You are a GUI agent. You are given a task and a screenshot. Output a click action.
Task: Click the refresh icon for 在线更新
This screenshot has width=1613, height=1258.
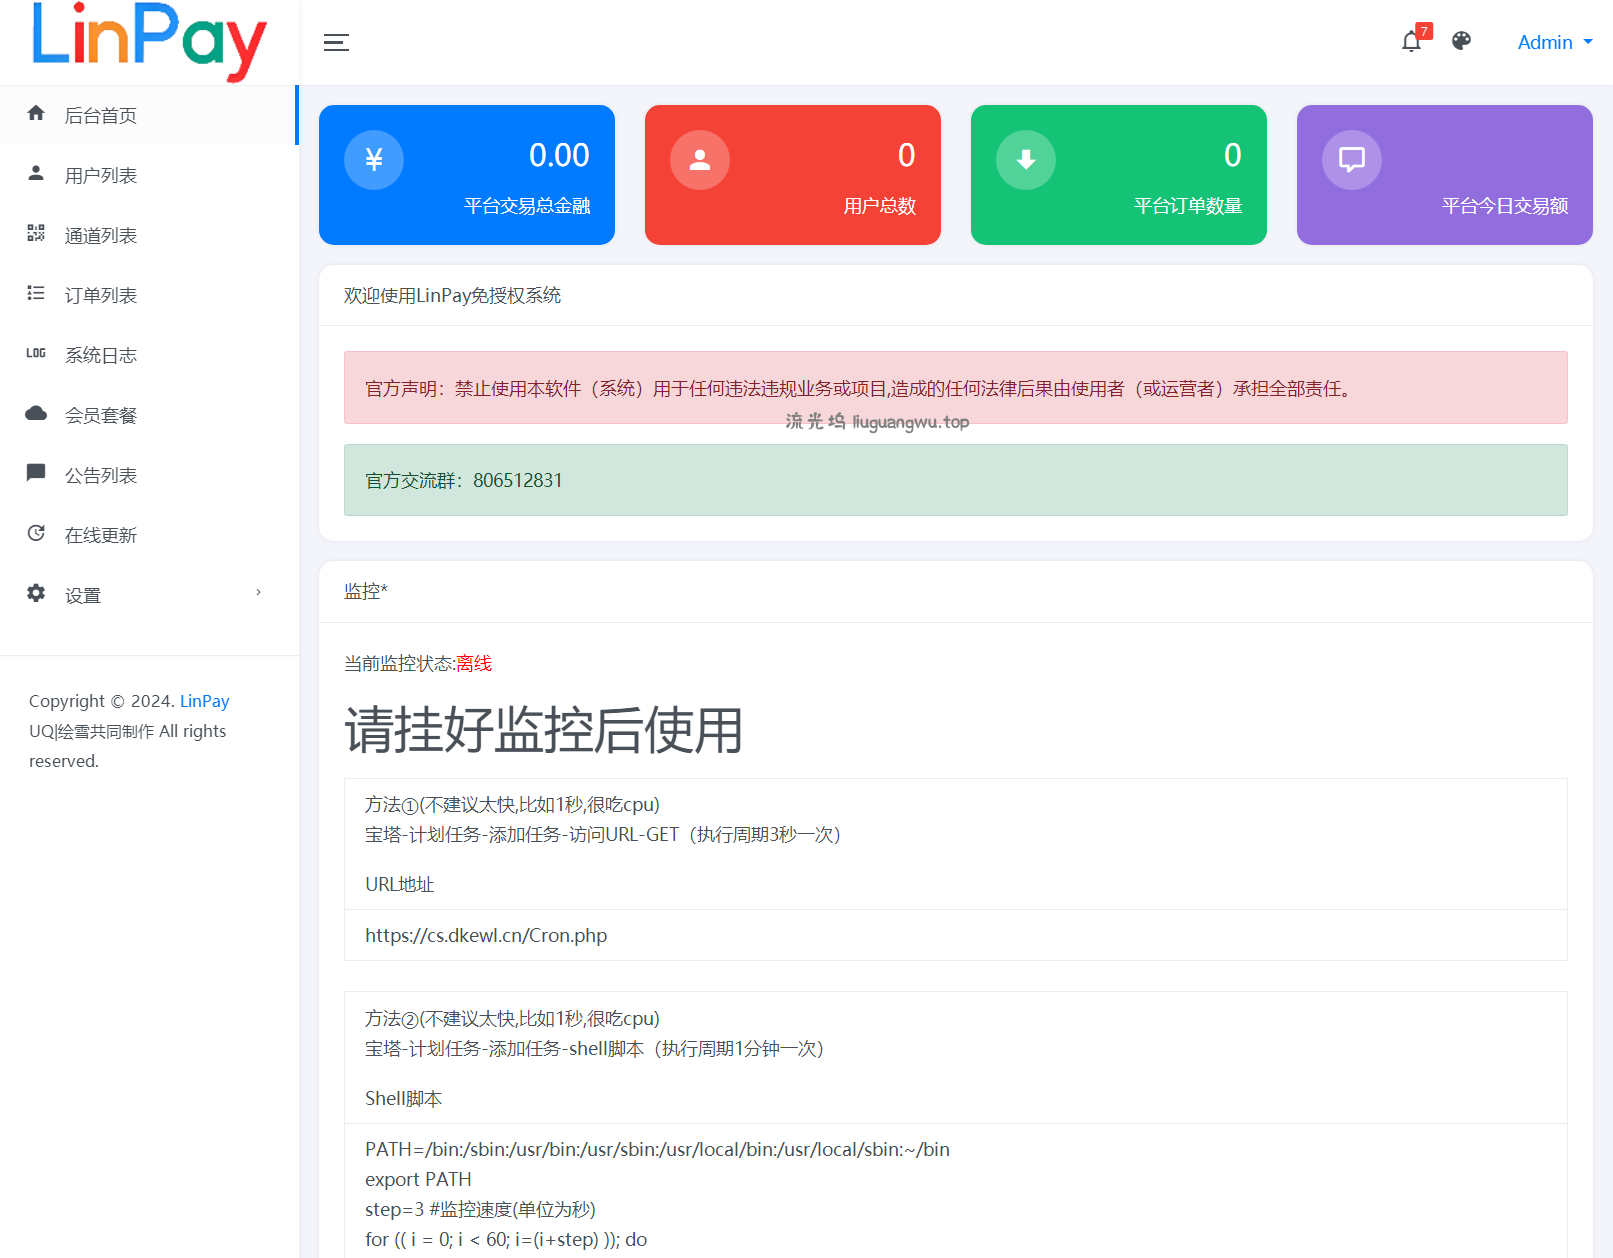click(x=36, y=533)
